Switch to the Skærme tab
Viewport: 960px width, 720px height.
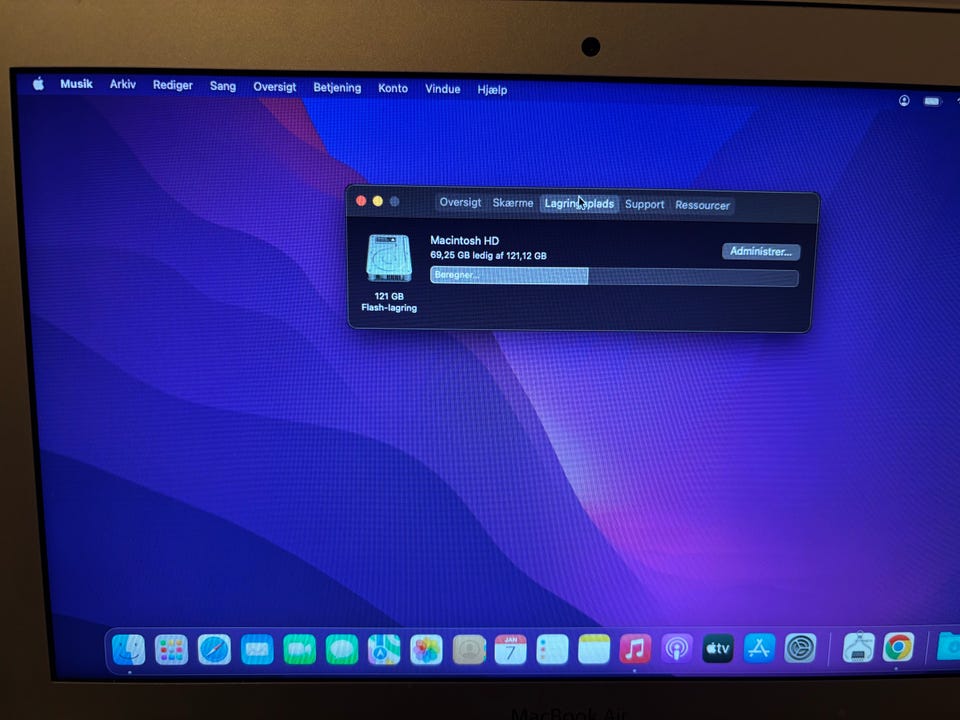click(x=513, y=203)
